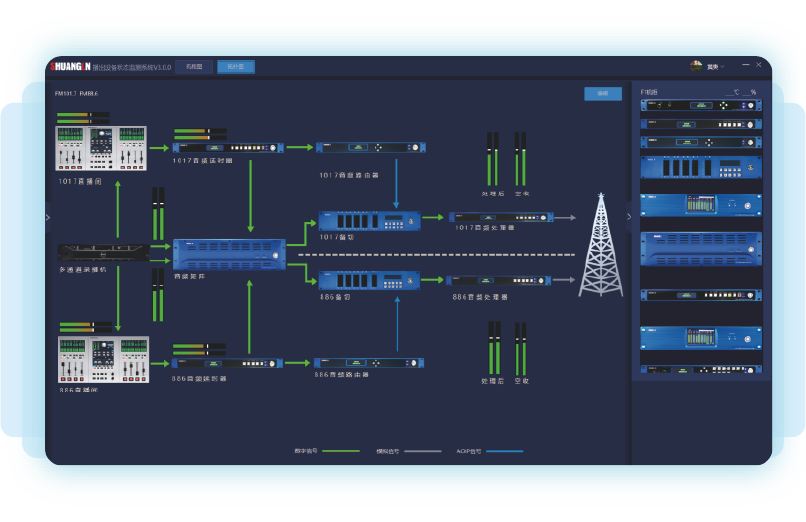Click the 1017 studio level meter bar
806x522 pixels.
coord(84,118)
